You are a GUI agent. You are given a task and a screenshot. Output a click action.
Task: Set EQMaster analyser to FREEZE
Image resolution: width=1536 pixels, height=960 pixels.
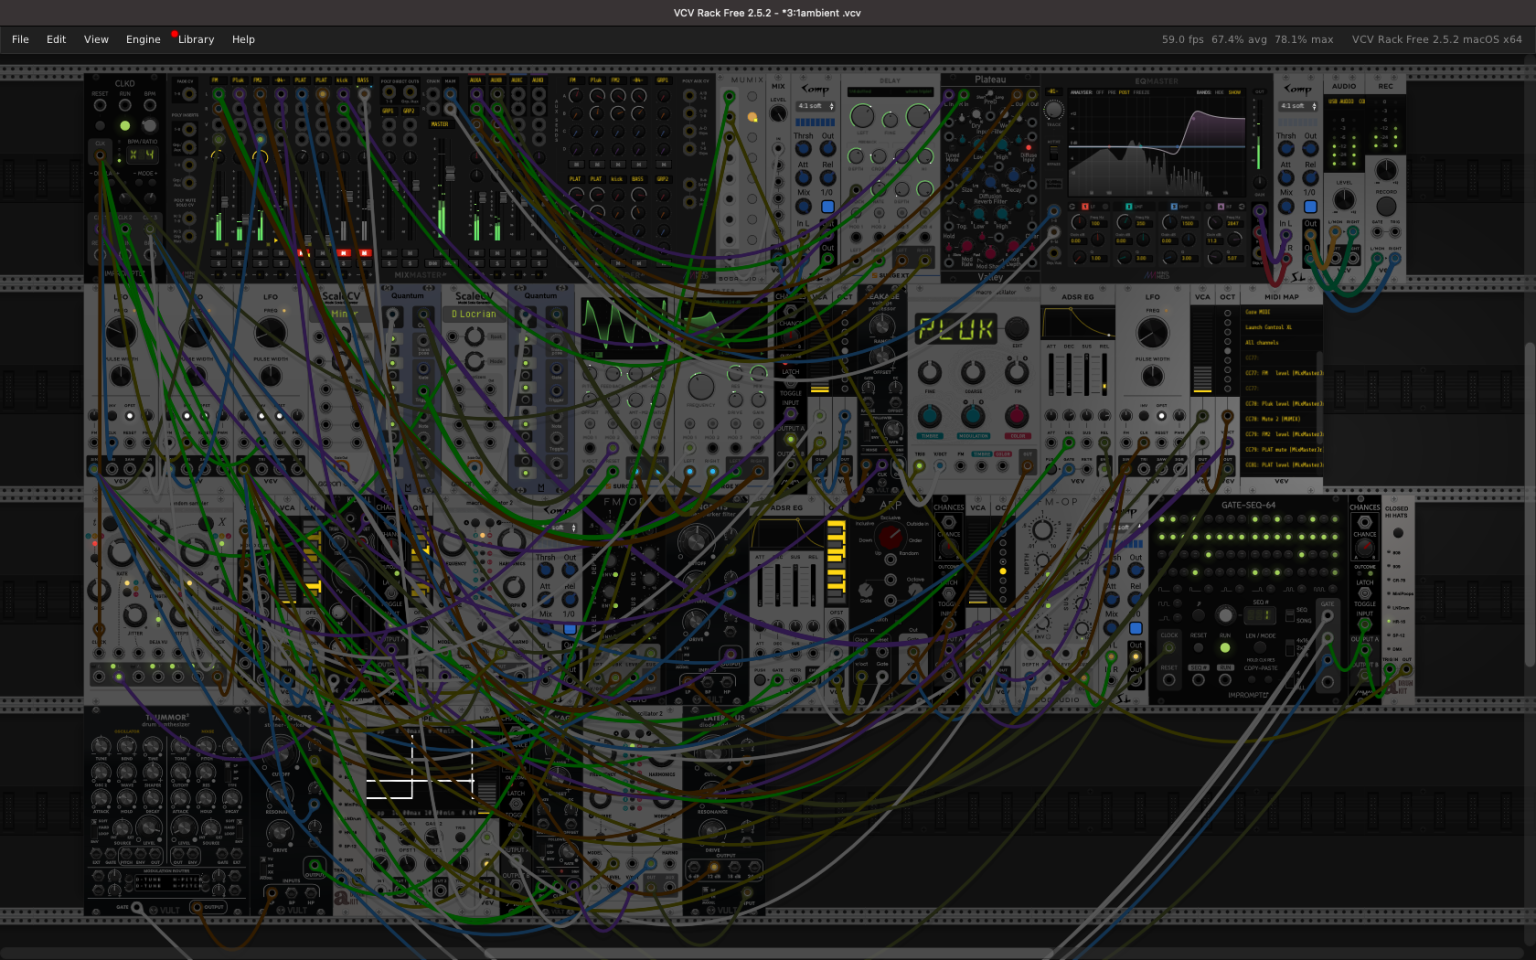(1141, 92)
